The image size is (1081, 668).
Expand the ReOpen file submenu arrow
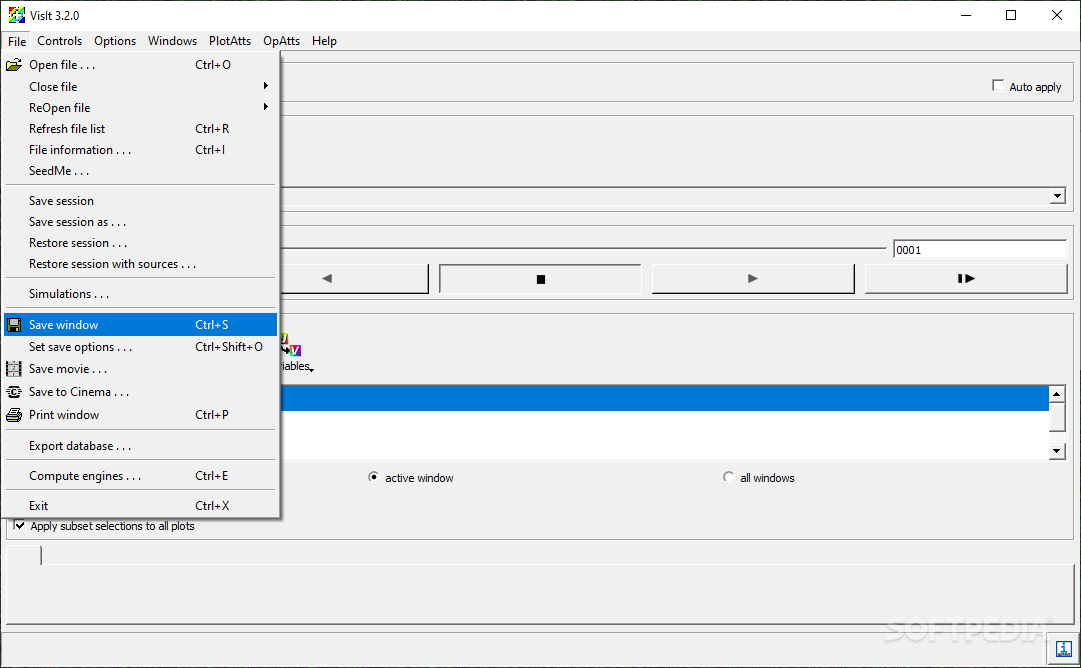[x=265, y=107]
